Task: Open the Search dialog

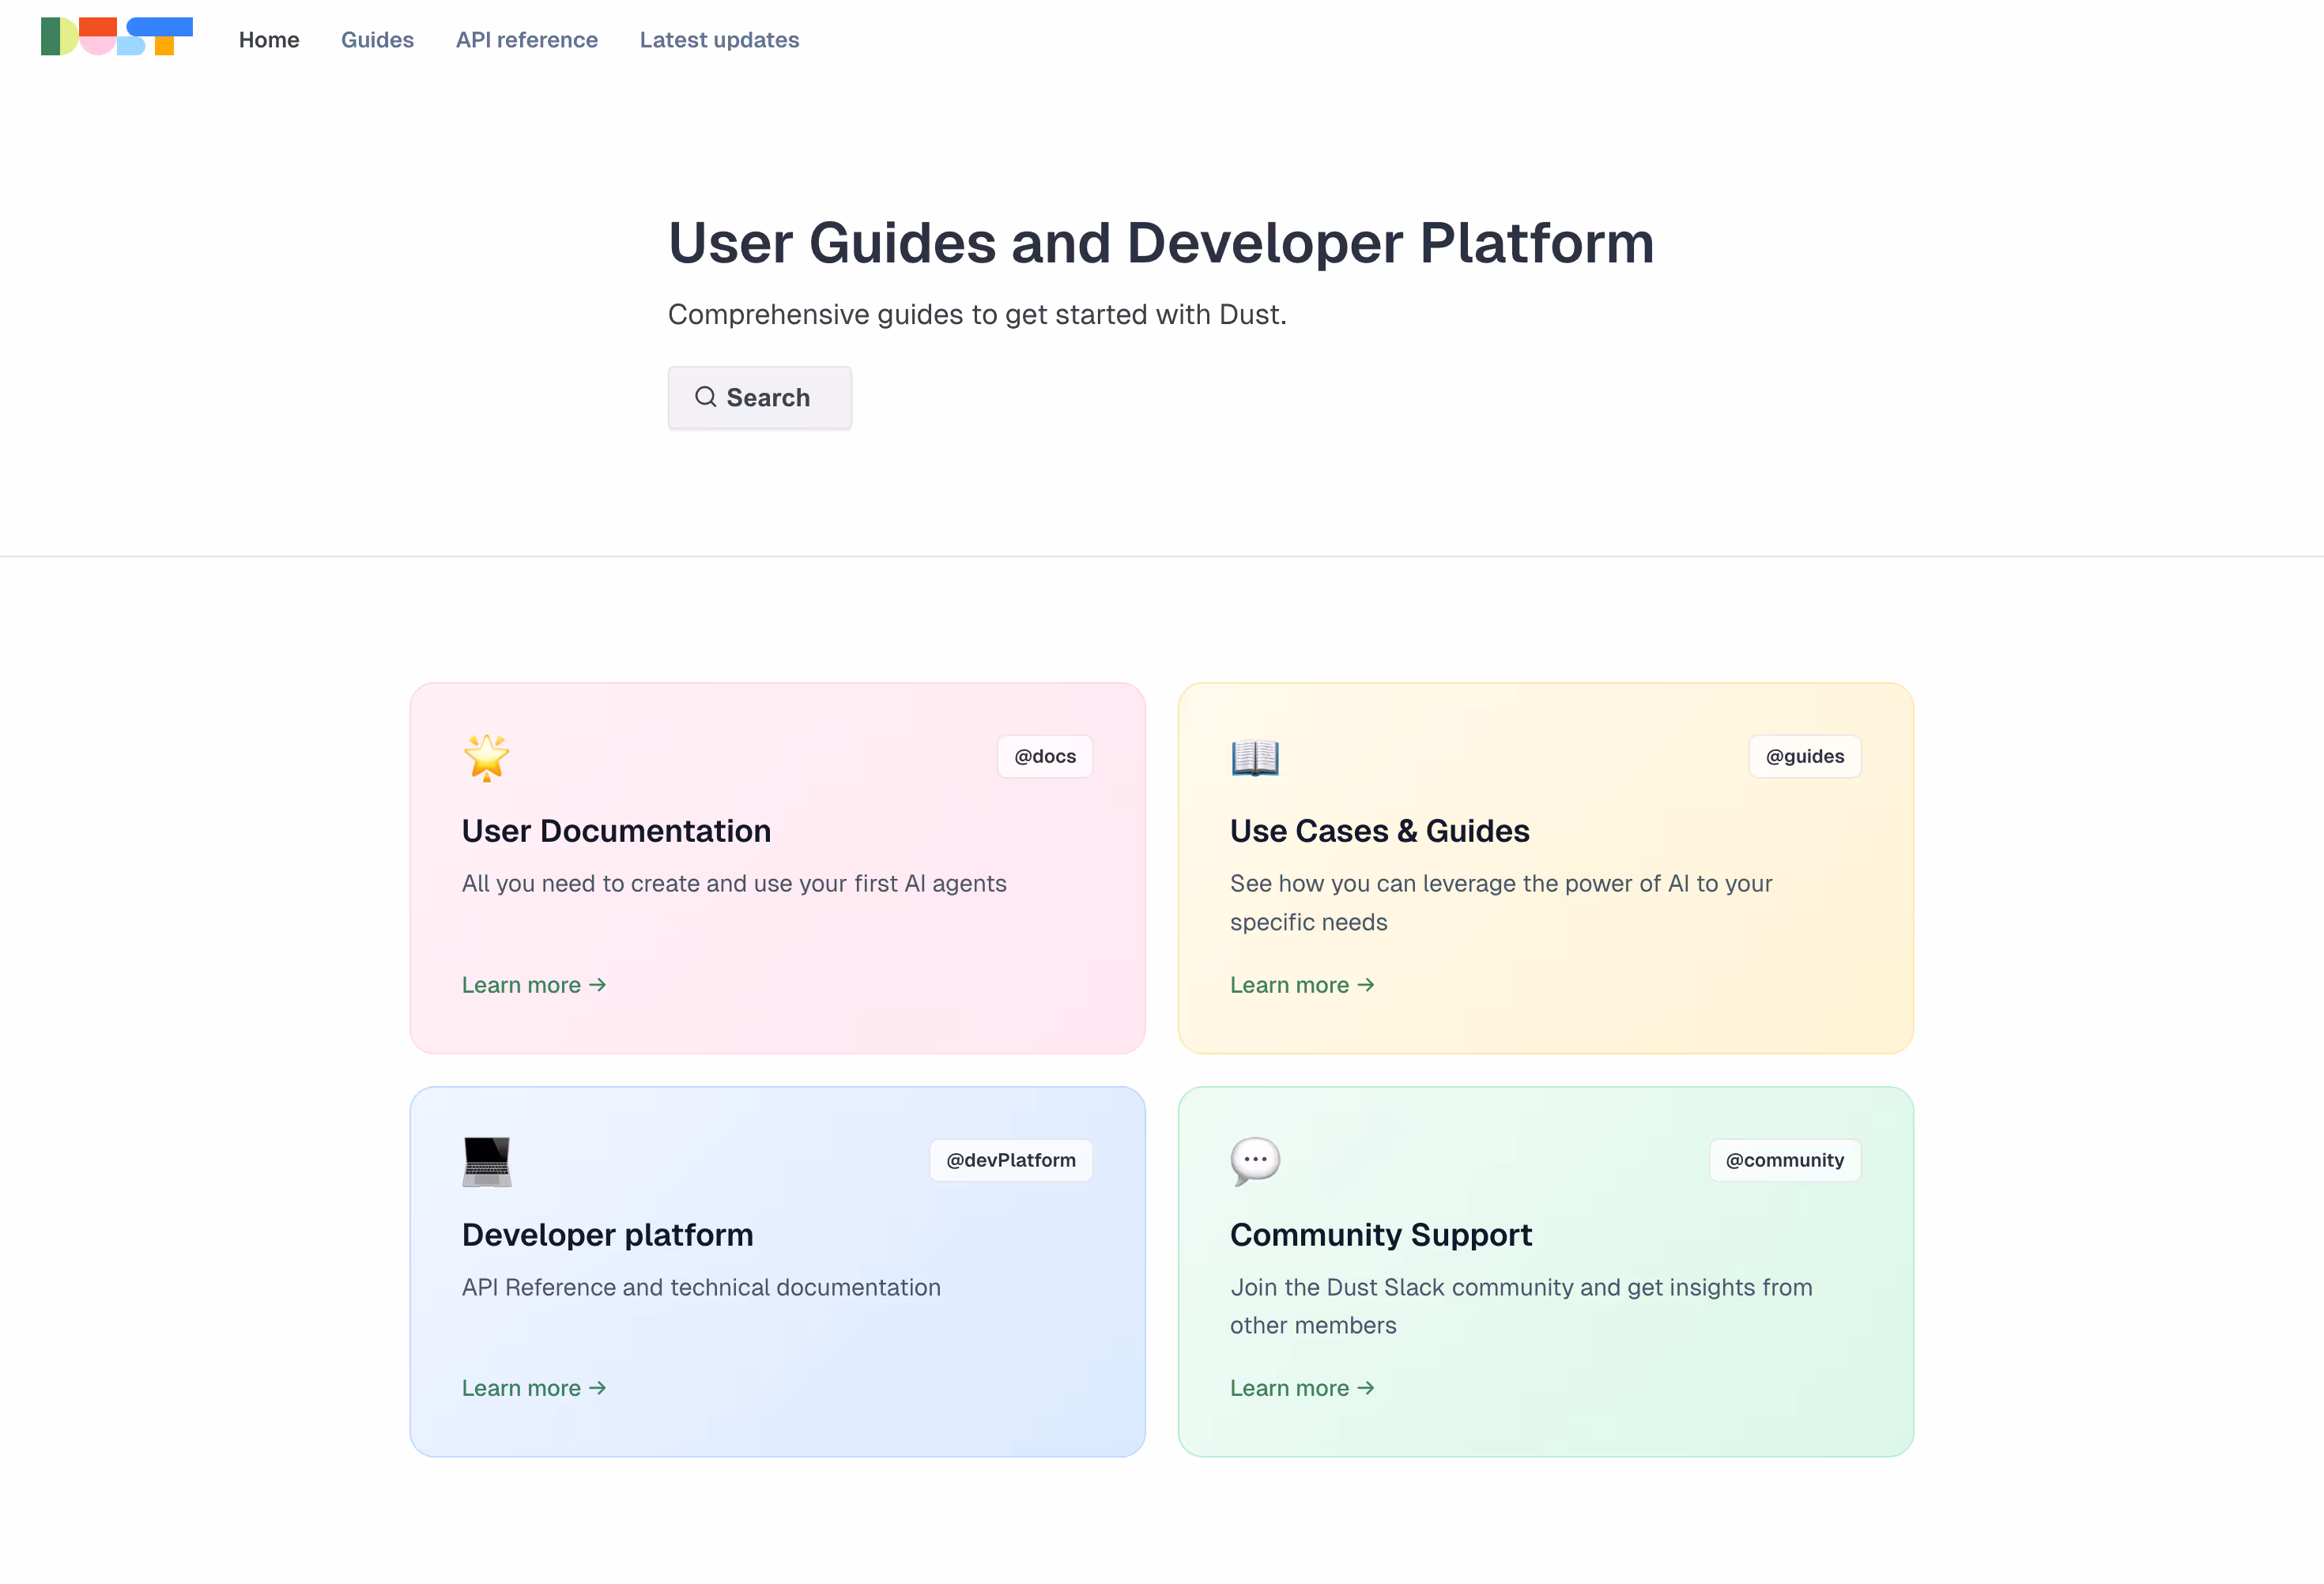Action: [x=760, y=397]
